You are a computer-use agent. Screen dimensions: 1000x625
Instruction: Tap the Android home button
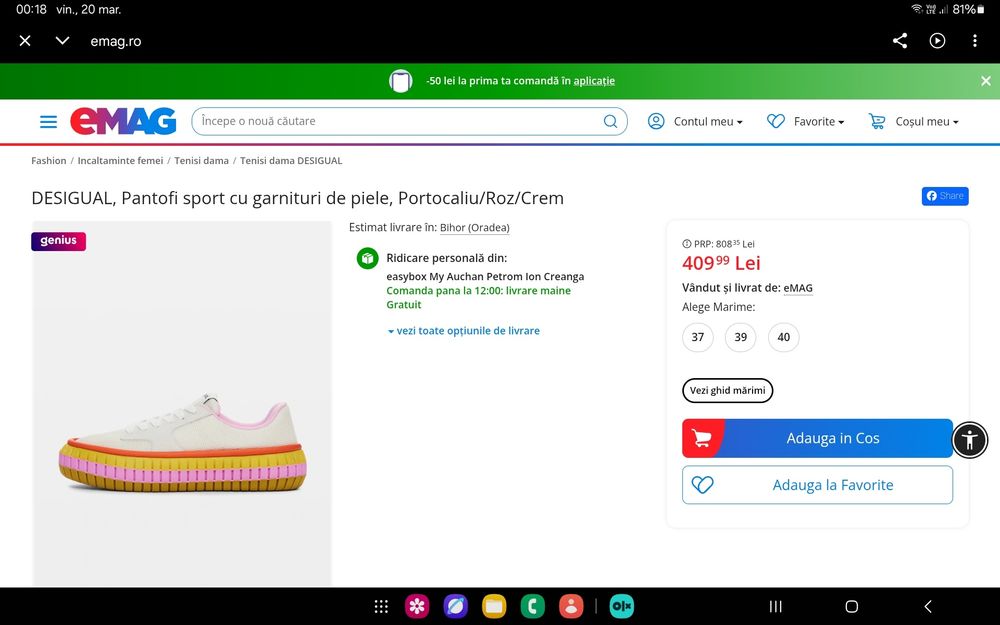tap(851, 607)
